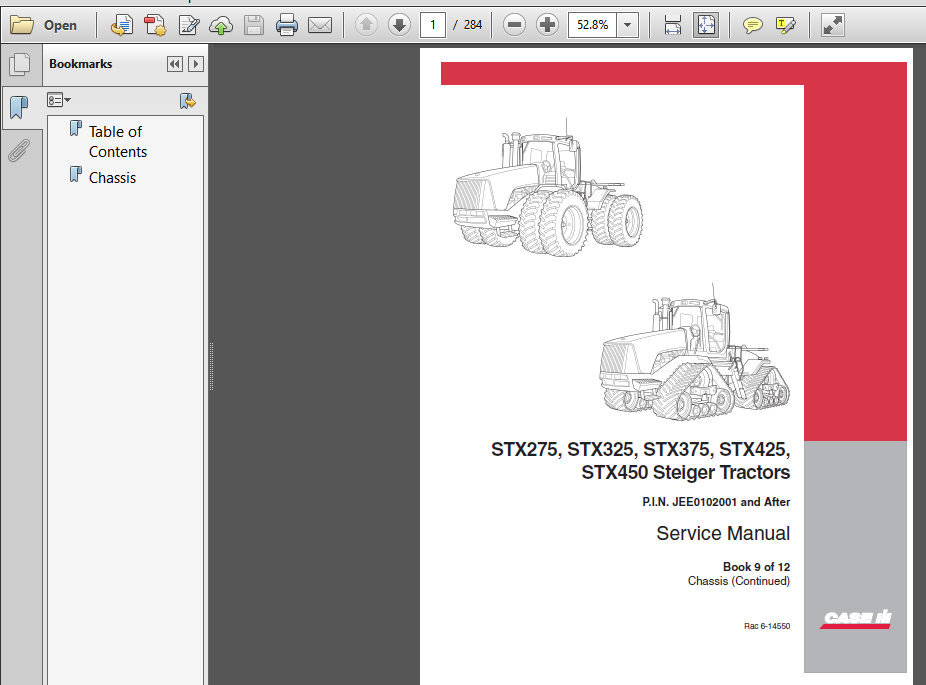Click the export PDF settings icon

pyautogui.click(x=155, y=25)
